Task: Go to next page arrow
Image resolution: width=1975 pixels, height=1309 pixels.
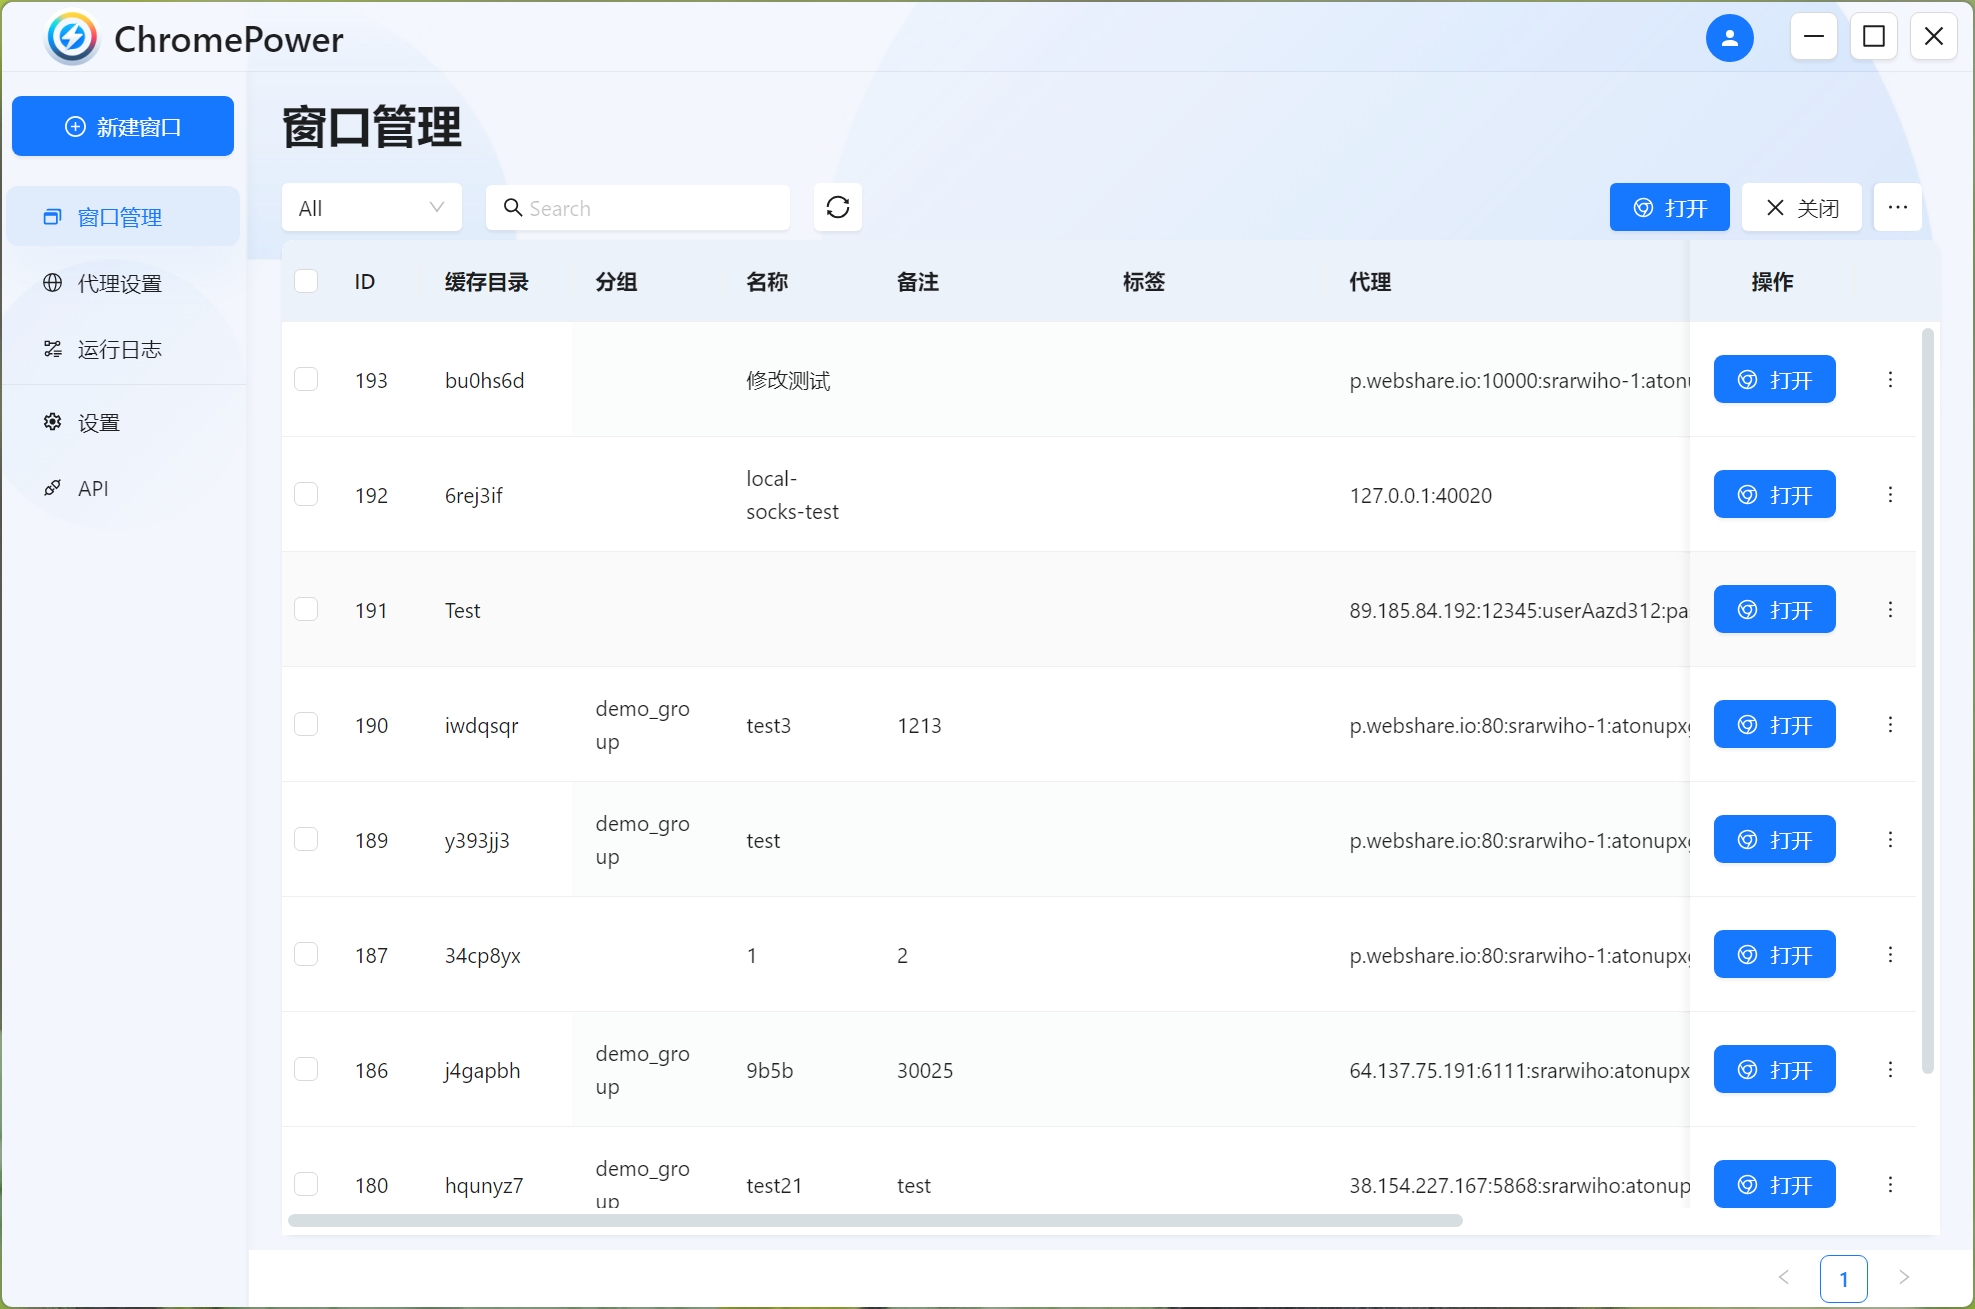Action: 1903,1277
